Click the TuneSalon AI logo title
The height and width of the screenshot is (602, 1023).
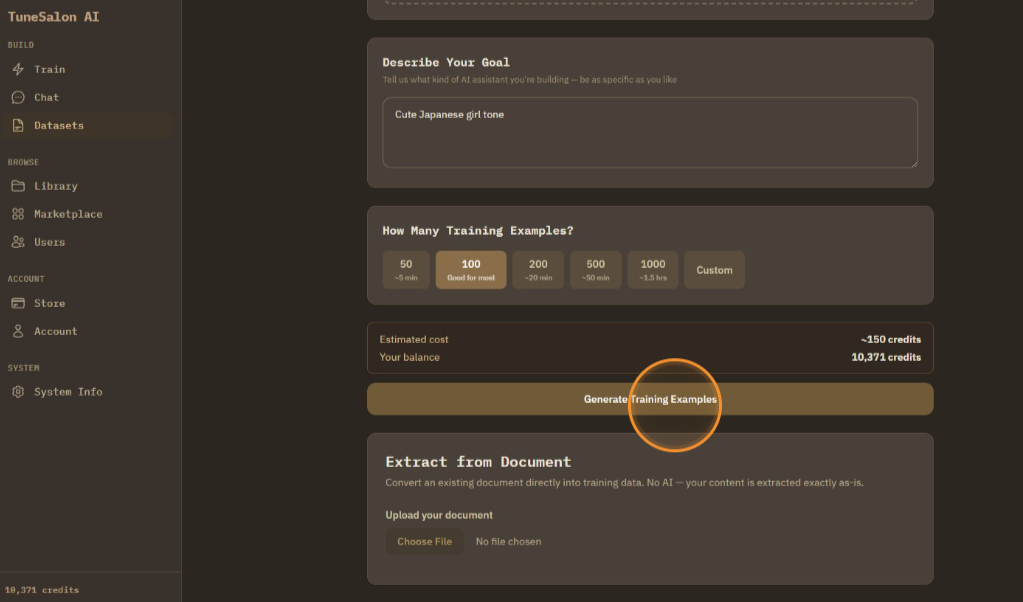point(53,17)
